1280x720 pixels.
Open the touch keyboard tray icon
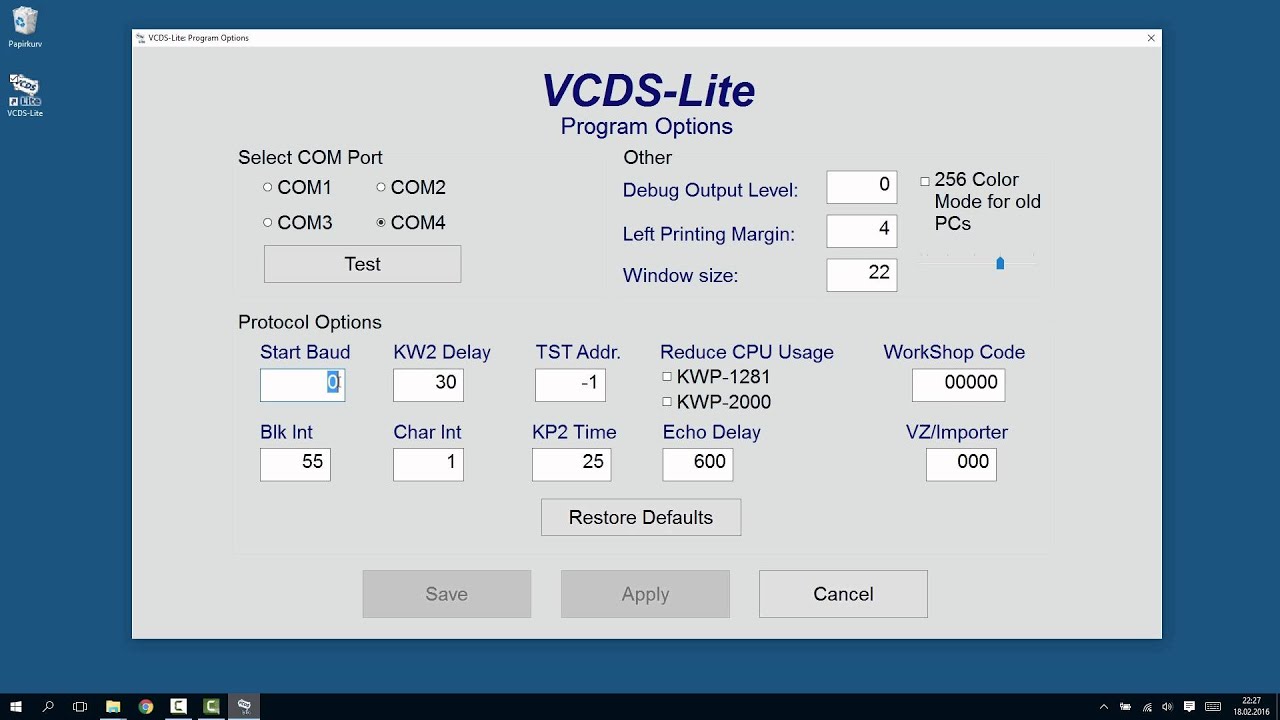(x=1213, y=707)
